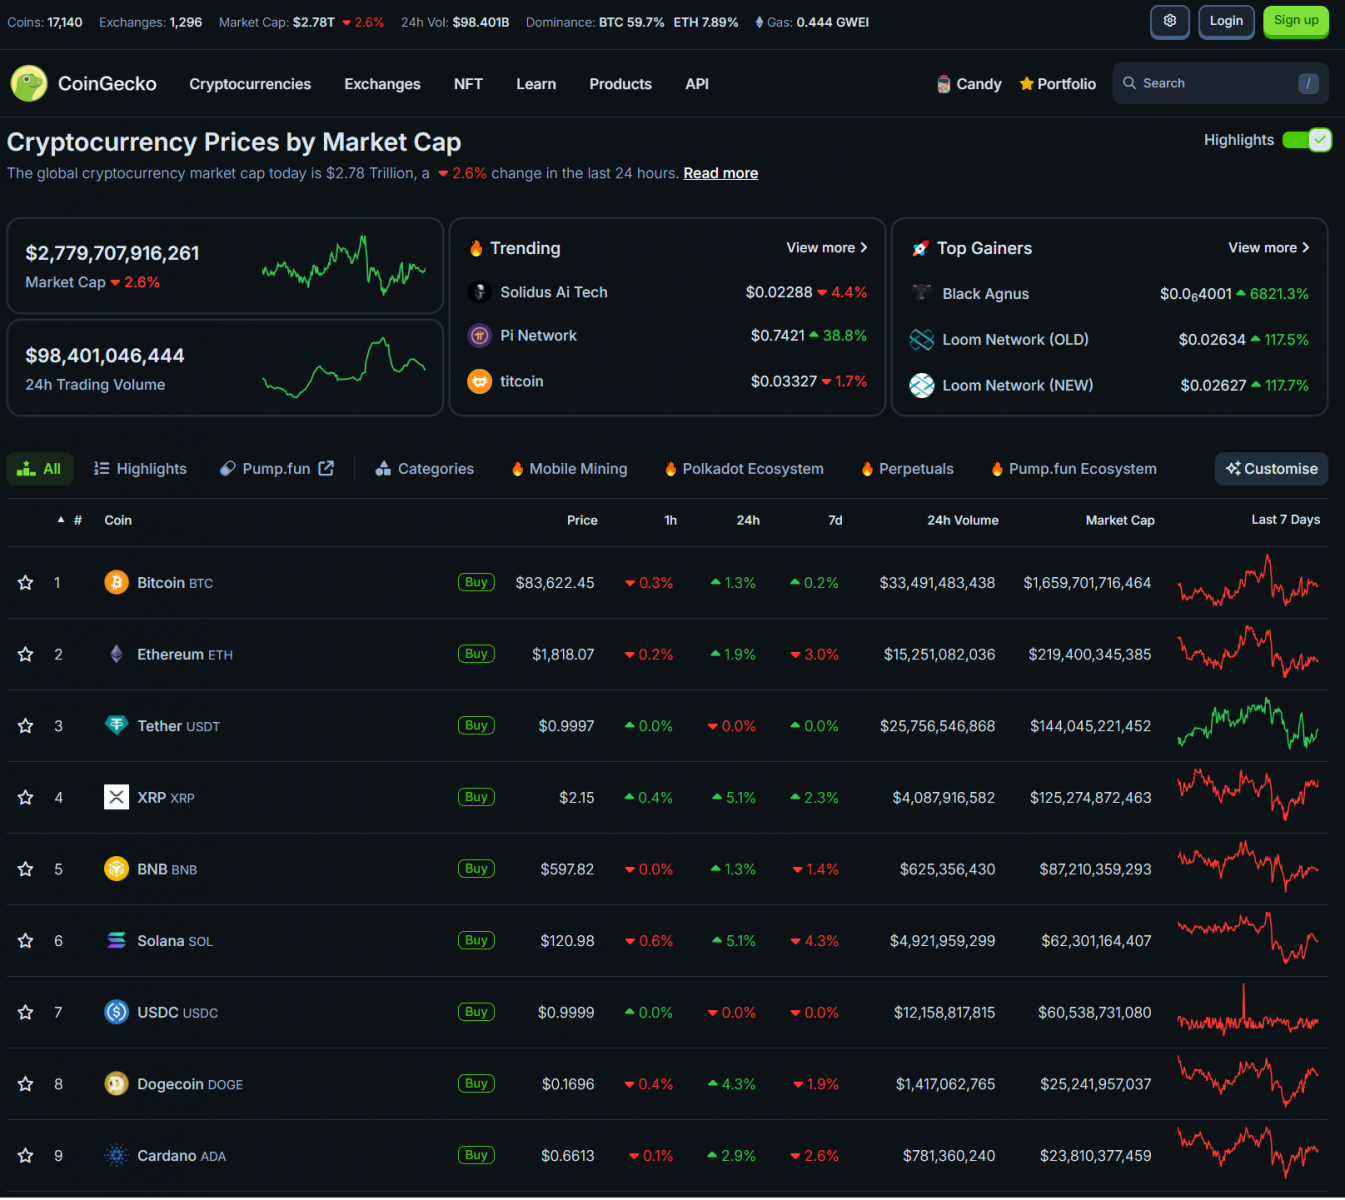Open settings via the gear icon

[1169, 21]
